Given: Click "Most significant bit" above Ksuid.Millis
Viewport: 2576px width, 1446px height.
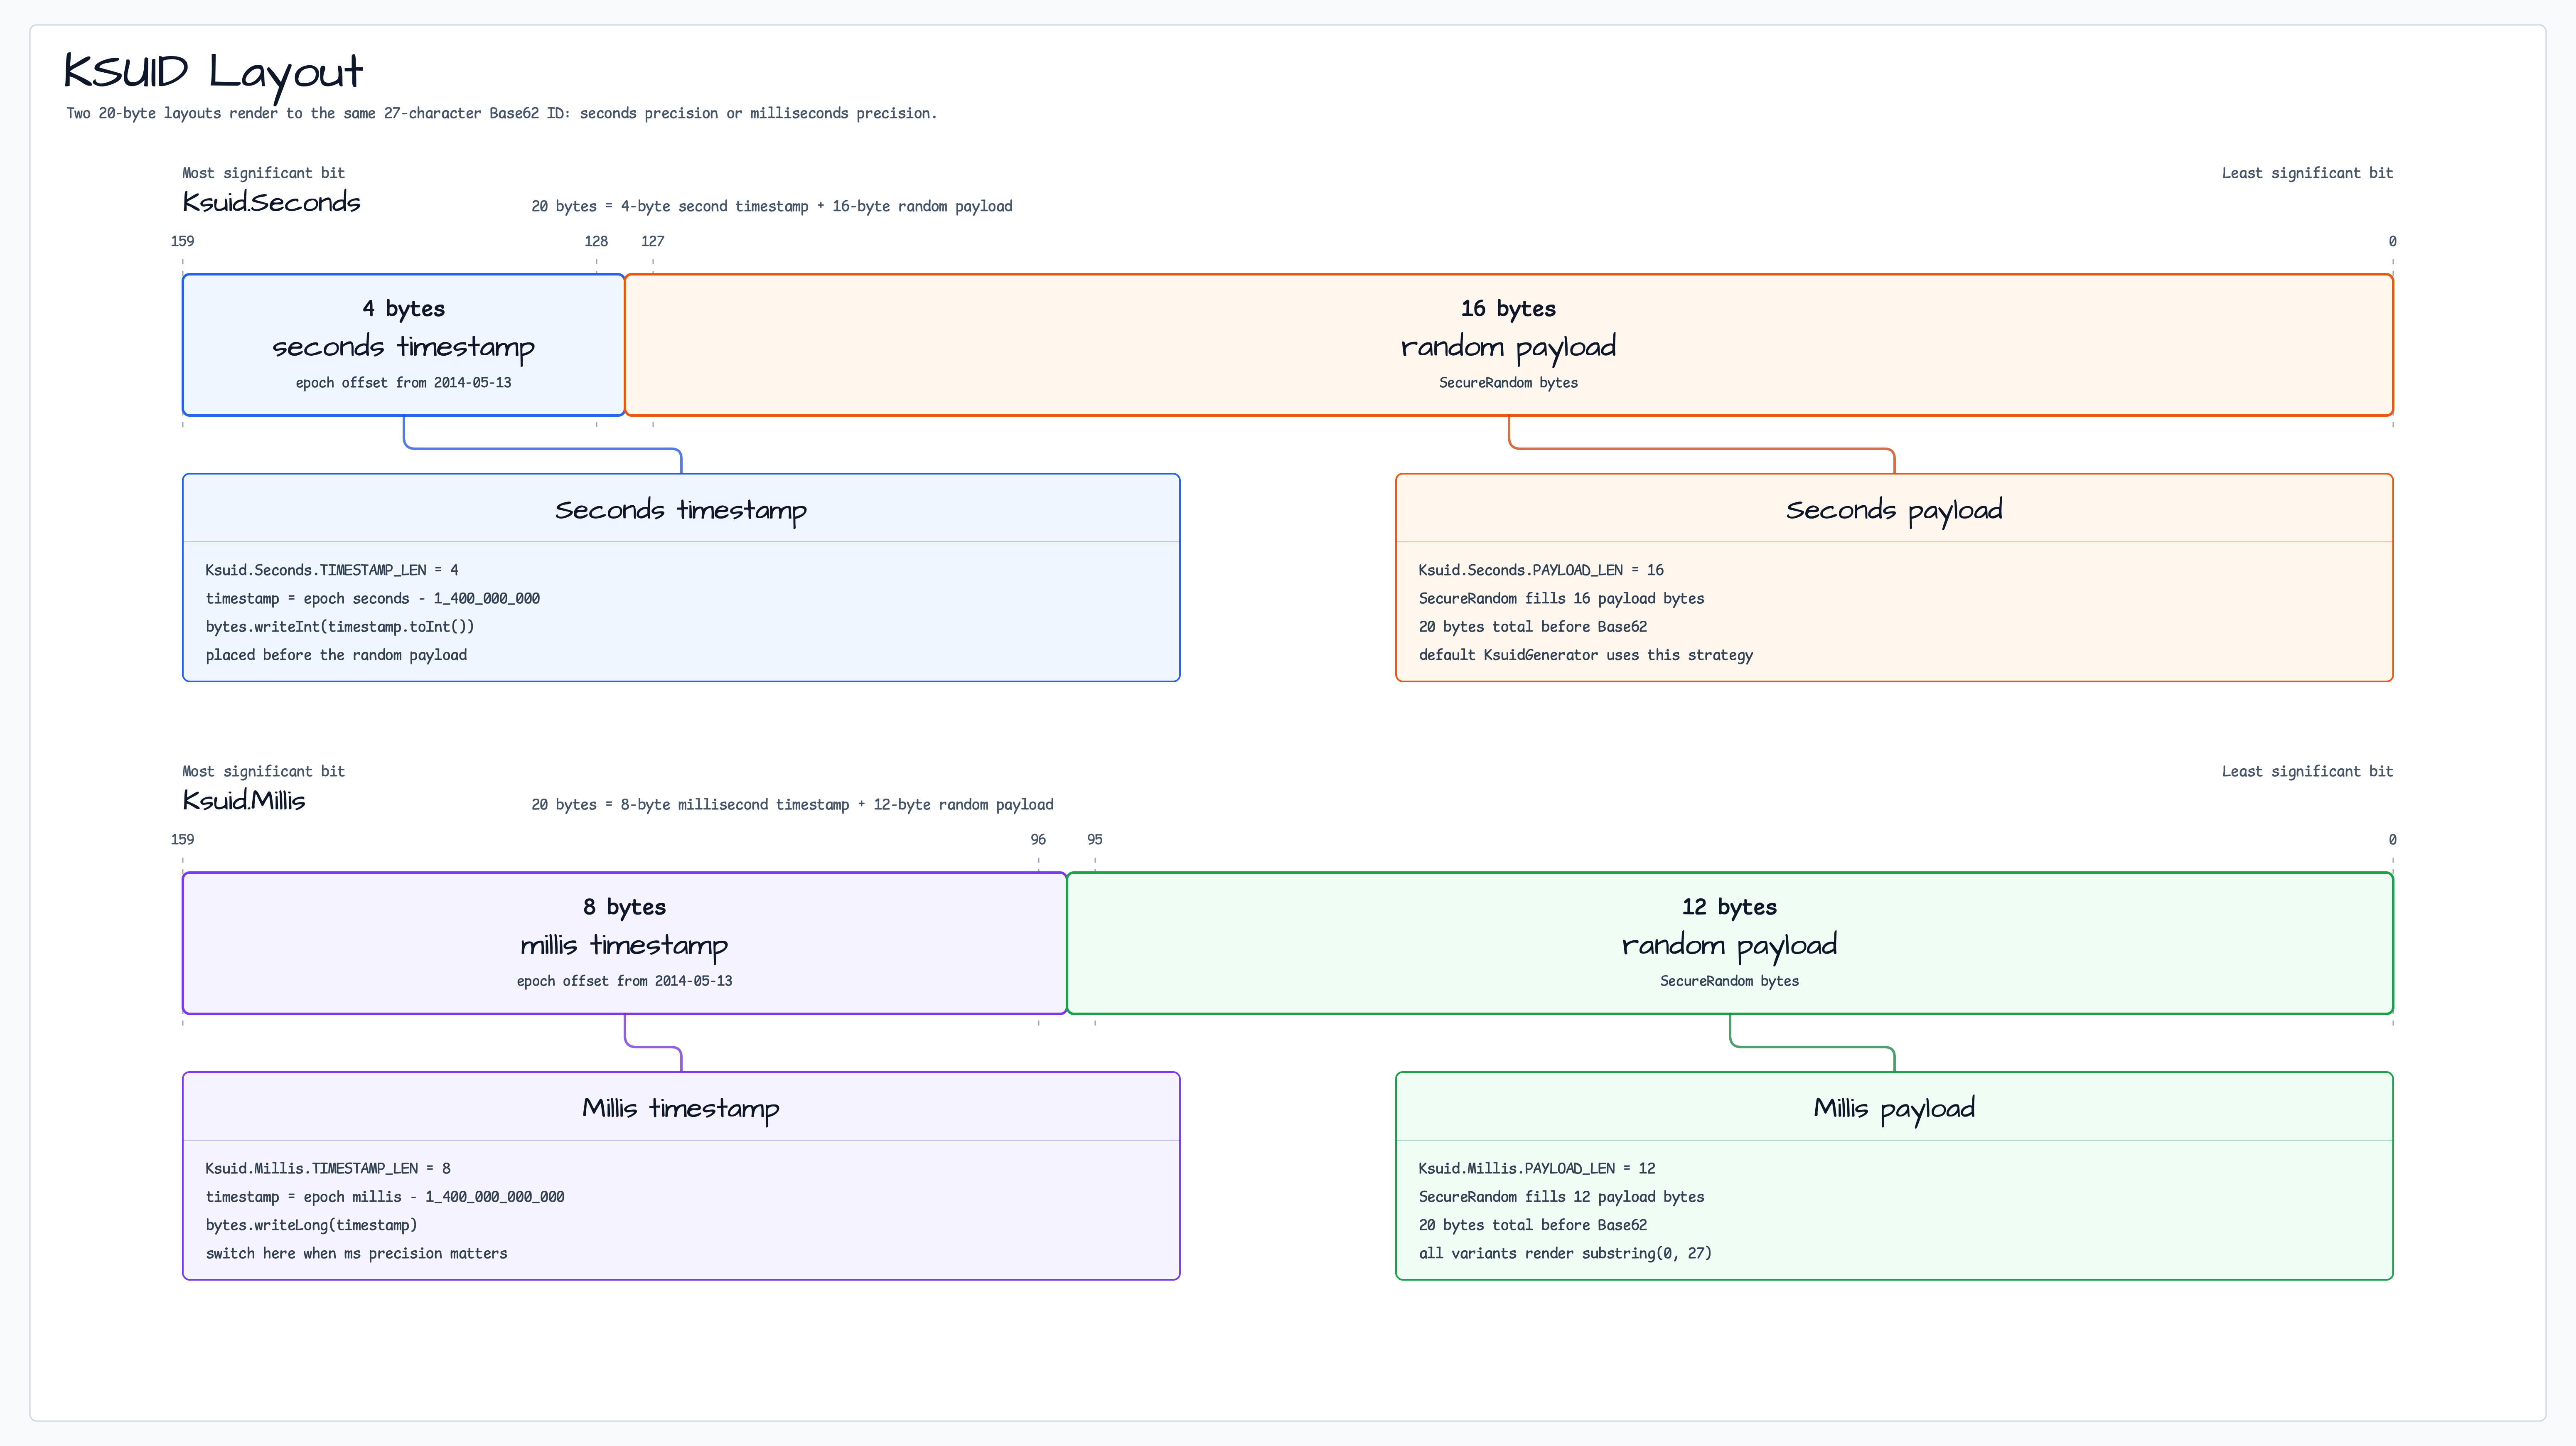Looking at the screenshot, I should tap(263, 771).
